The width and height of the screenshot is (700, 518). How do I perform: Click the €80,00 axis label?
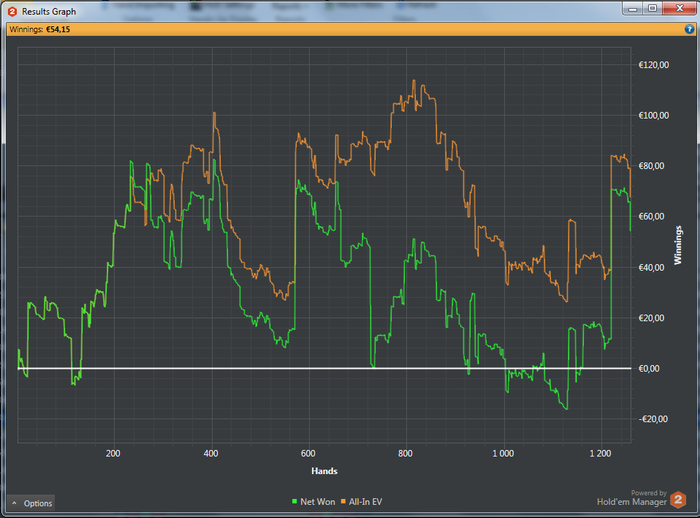click(651, 166)
